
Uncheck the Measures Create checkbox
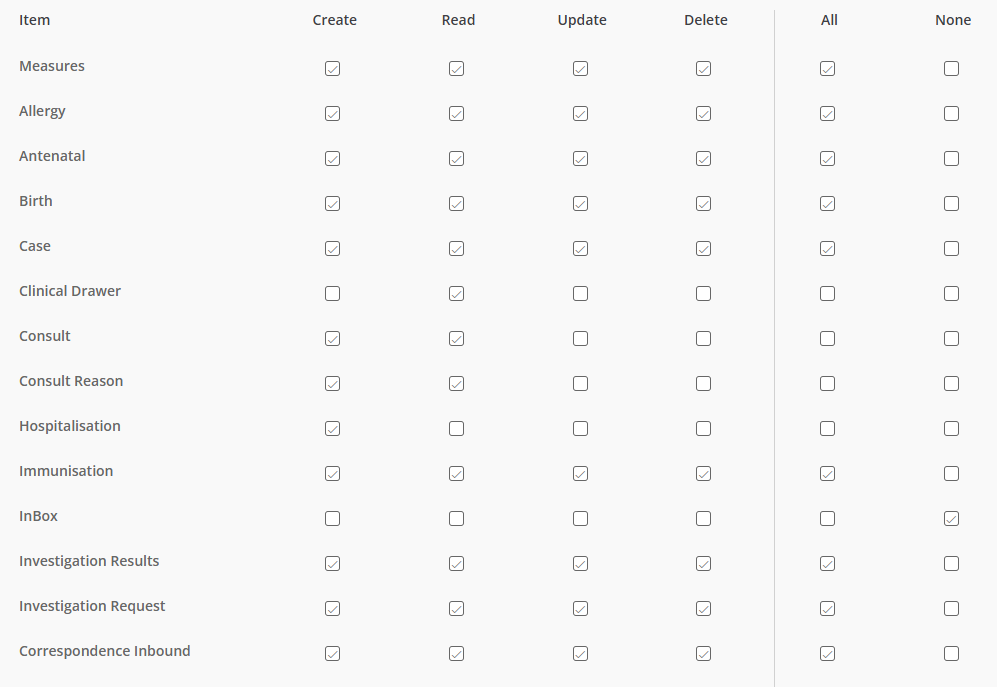[x=333, y=69]
